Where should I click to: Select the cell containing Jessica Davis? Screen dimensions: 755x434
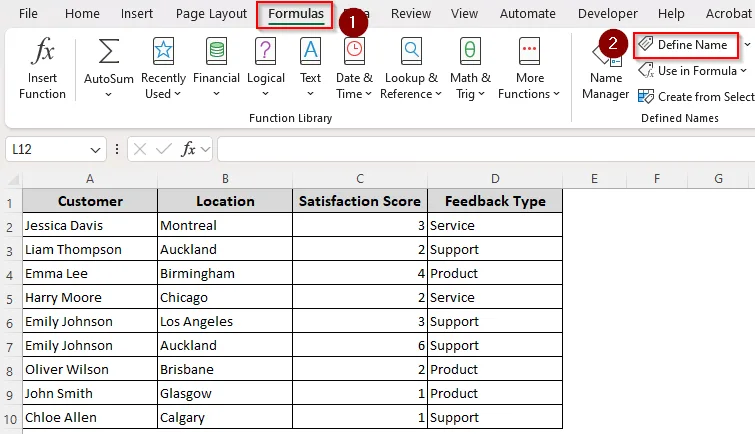point(90,225)
